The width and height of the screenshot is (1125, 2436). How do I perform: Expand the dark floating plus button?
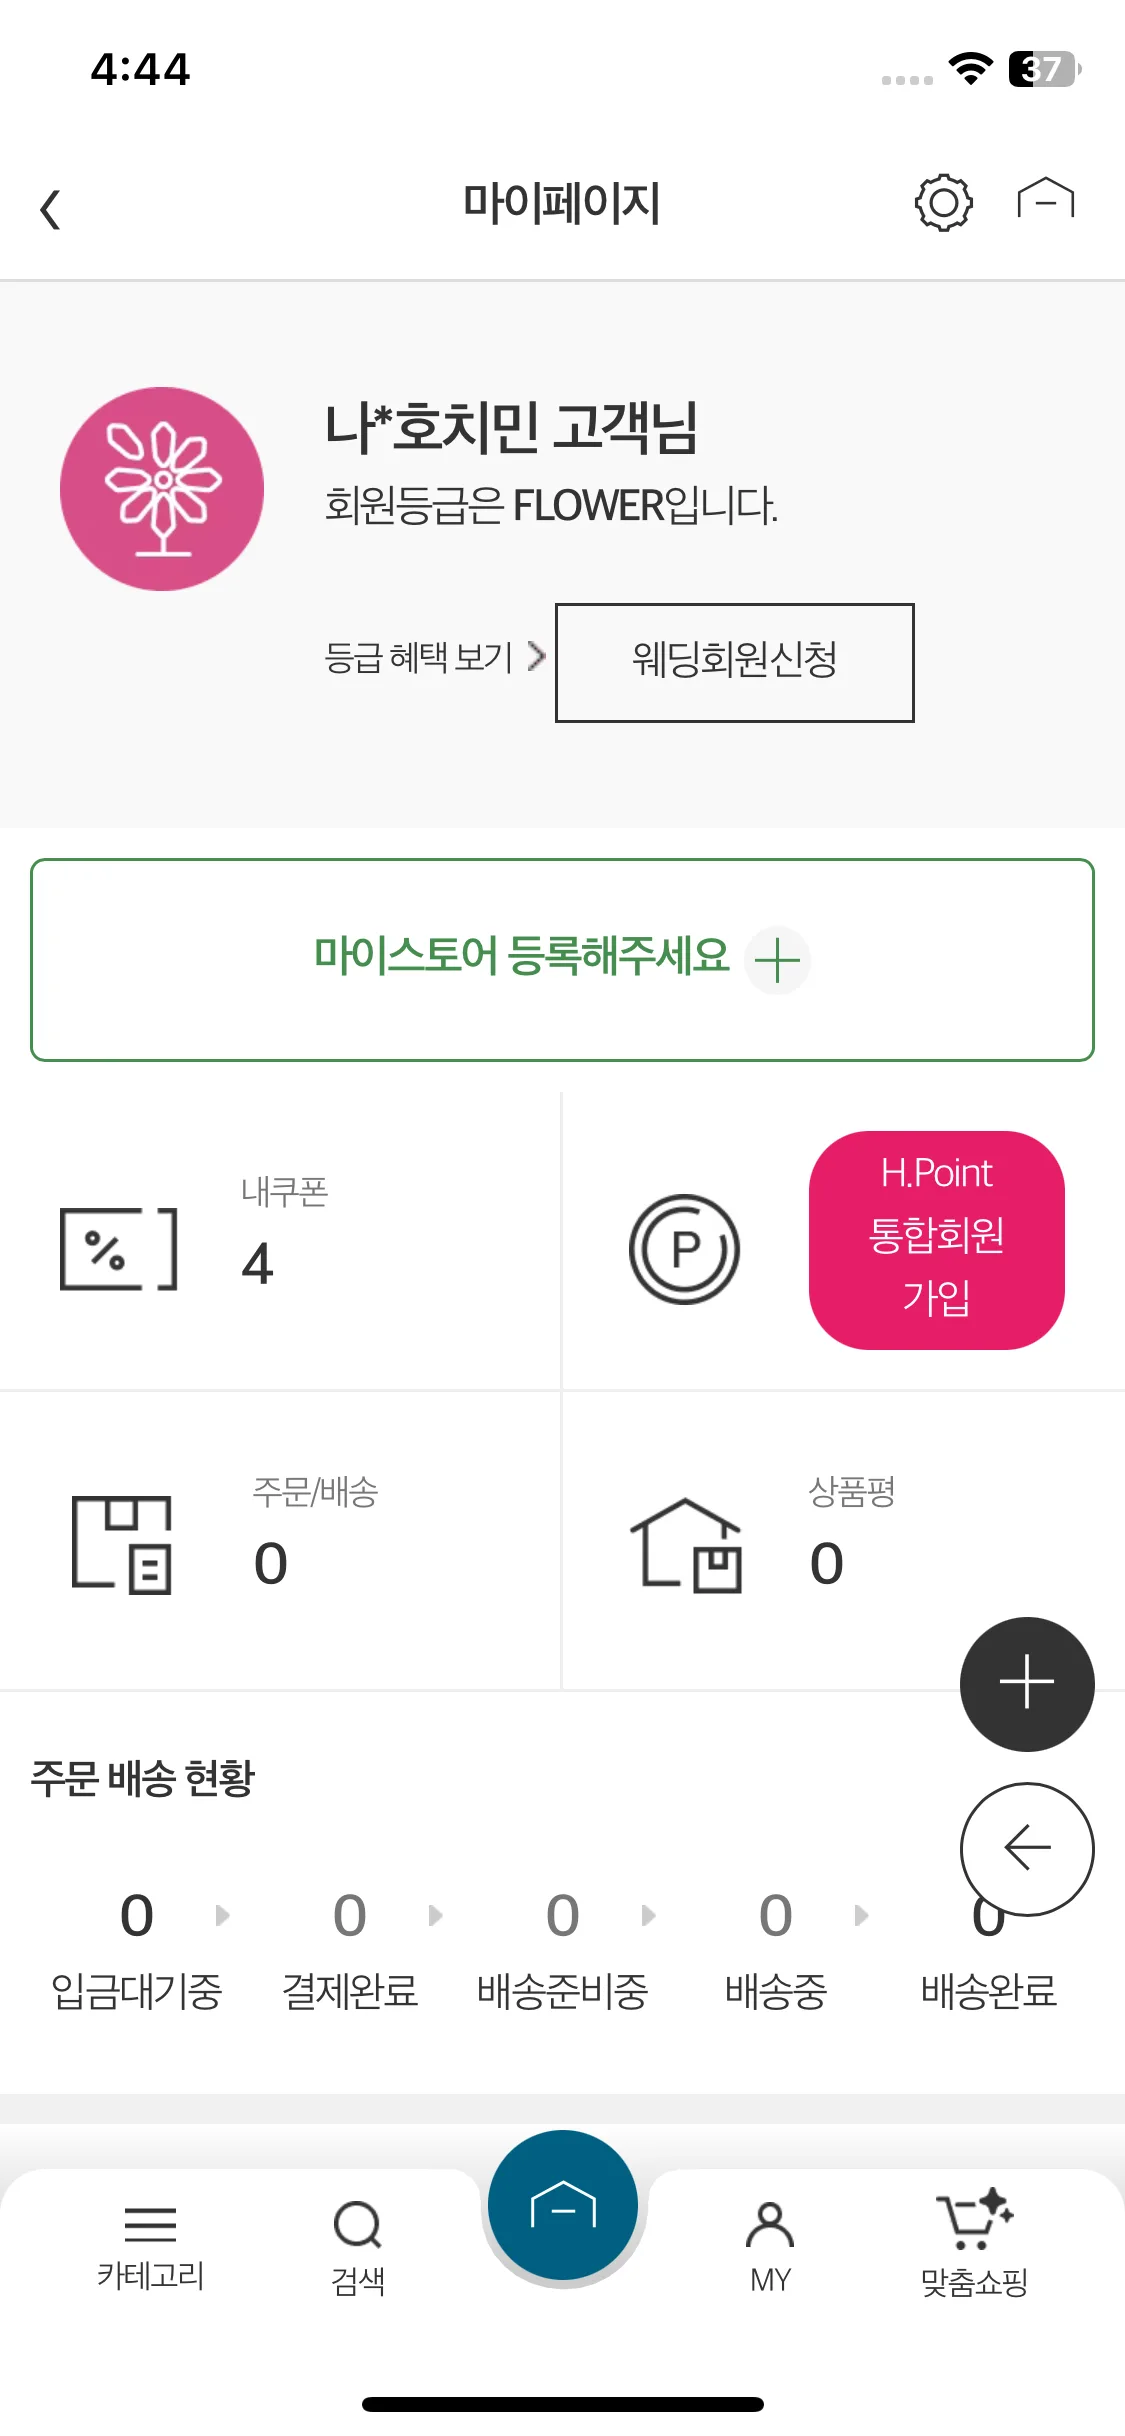point(1027,1684)
